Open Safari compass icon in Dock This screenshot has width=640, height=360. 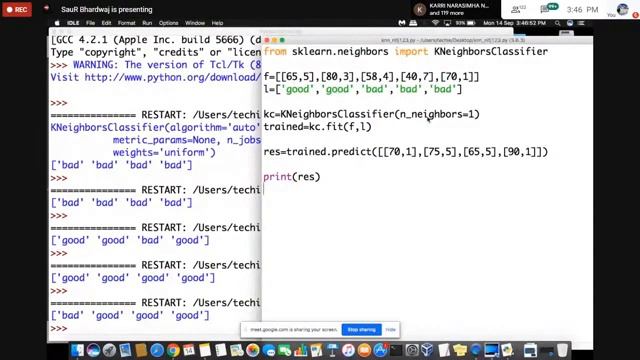pos(157,350)
